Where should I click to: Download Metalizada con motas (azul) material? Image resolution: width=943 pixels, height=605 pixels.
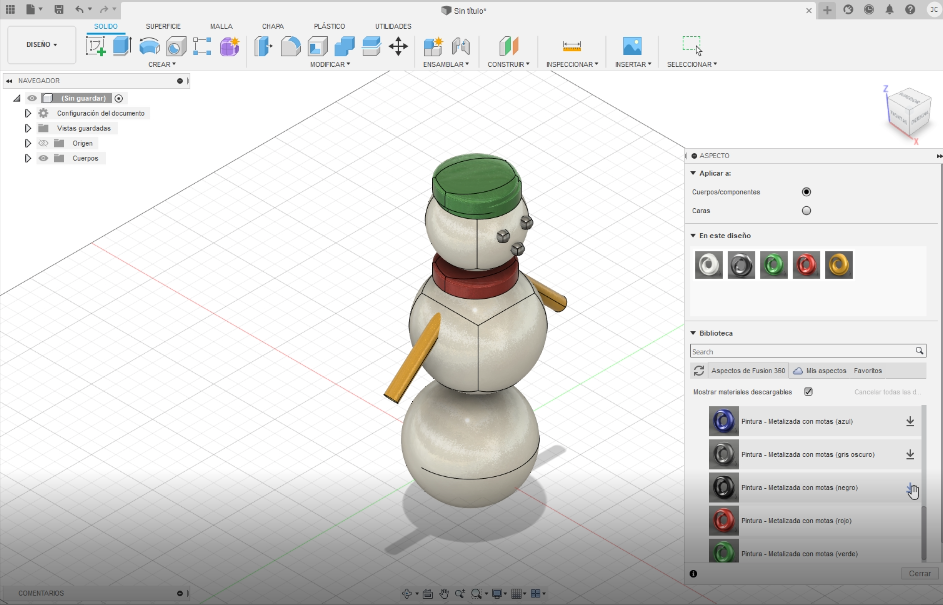910,422
